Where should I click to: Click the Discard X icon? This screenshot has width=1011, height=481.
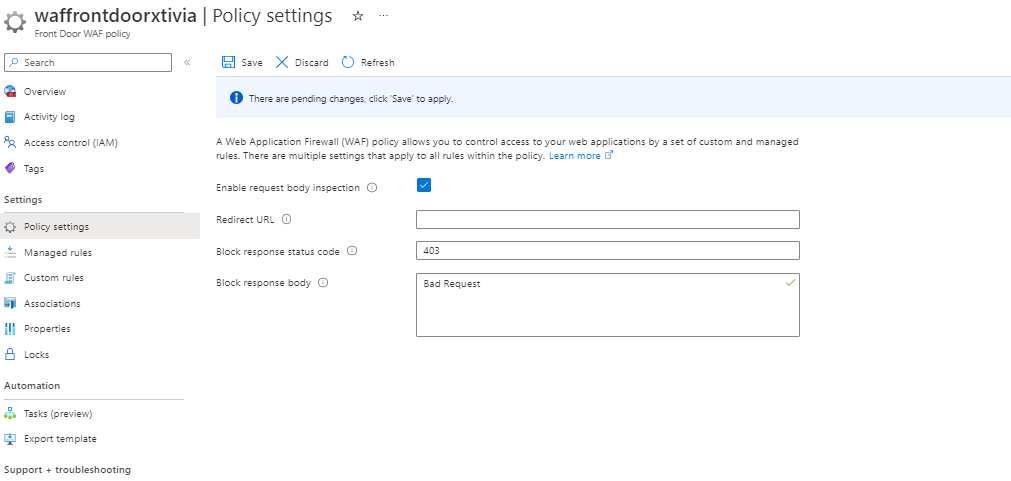point(282,62)
